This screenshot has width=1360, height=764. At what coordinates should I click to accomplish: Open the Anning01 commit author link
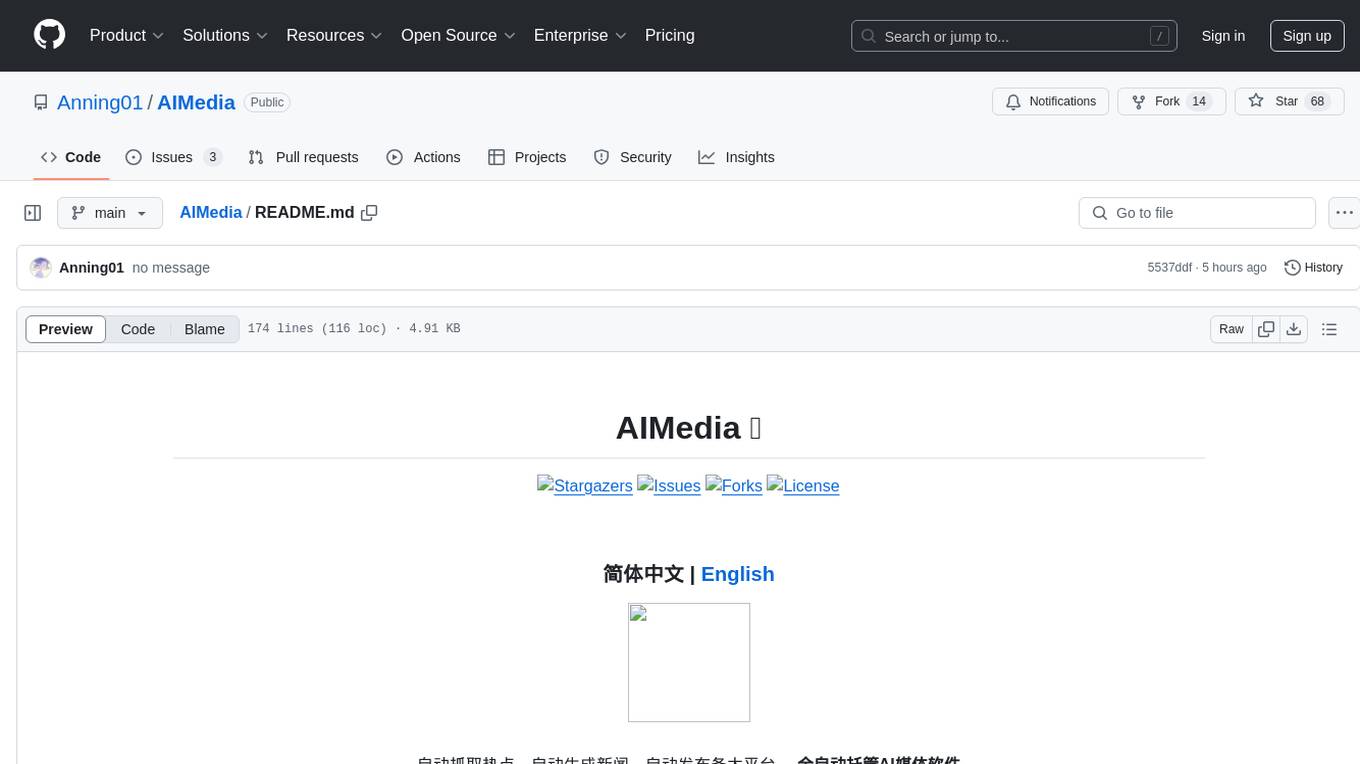coord(92,268)
